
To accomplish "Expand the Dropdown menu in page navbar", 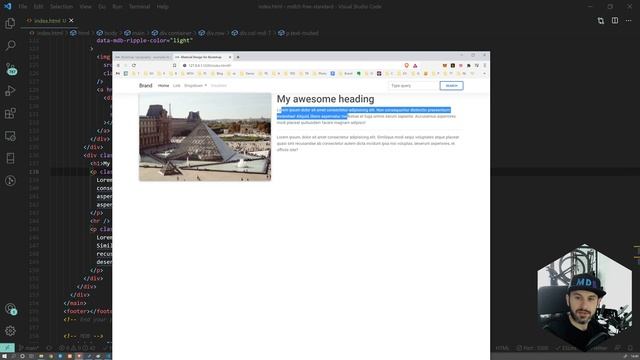I will coord(196,86).
